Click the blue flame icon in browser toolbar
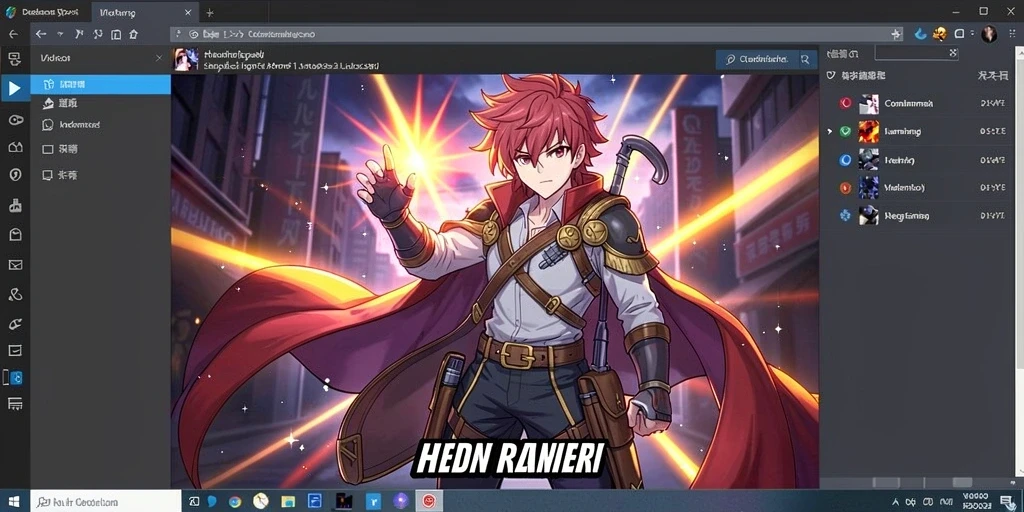 (x=920, y=34)
